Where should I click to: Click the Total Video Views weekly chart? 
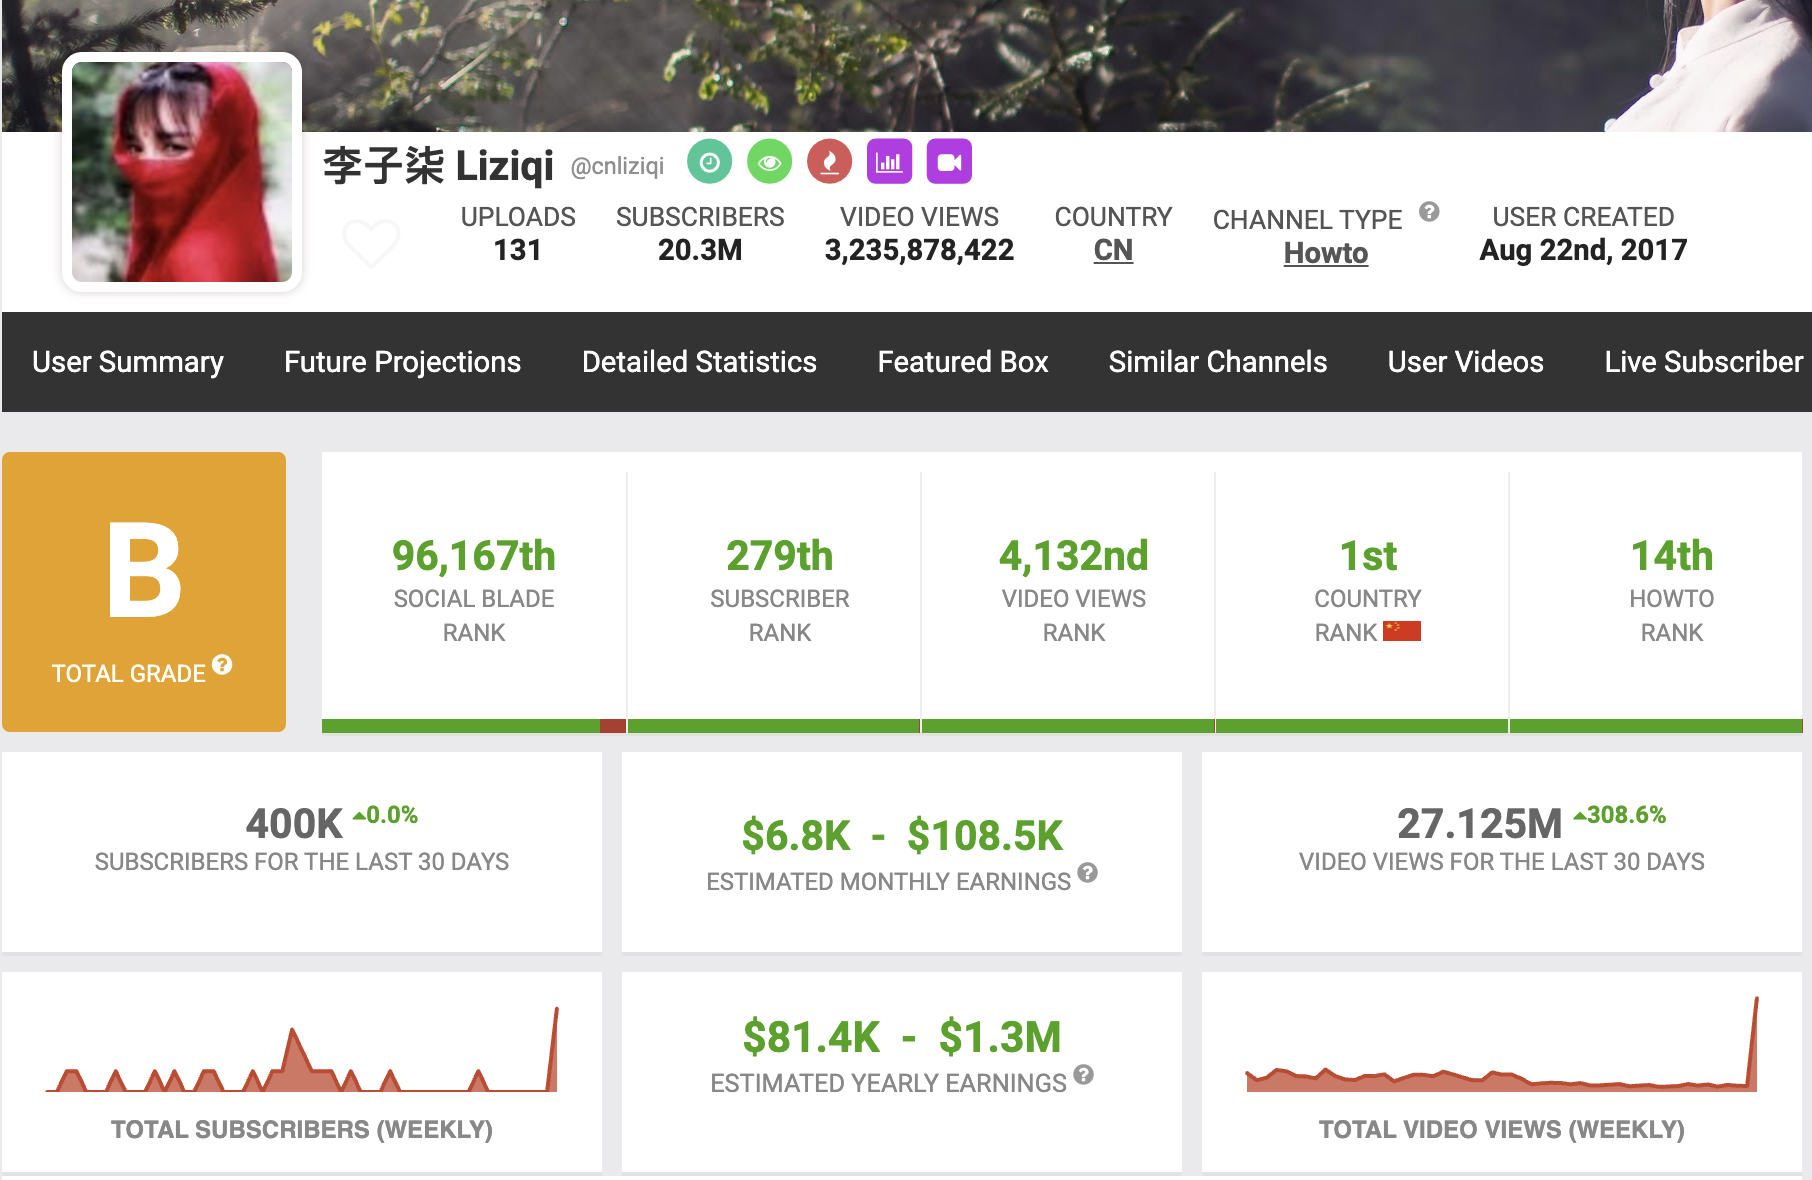coord(1502,1045)
